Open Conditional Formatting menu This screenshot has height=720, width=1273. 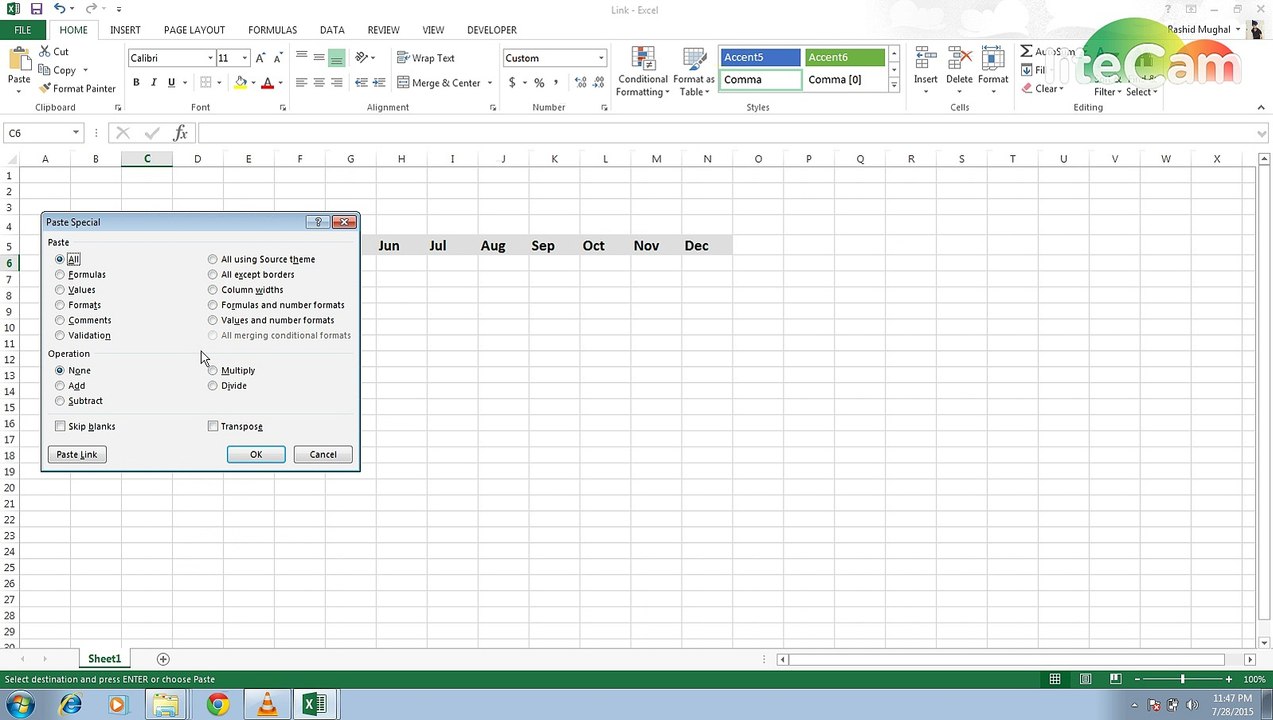[x=643, y=72]
